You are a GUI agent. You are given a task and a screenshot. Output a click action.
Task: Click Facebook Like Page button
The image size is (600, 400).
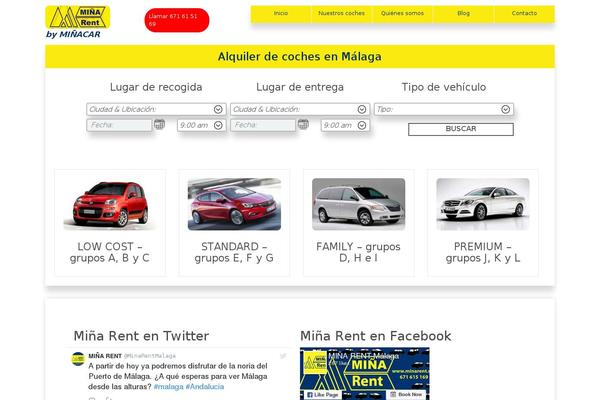322,395
